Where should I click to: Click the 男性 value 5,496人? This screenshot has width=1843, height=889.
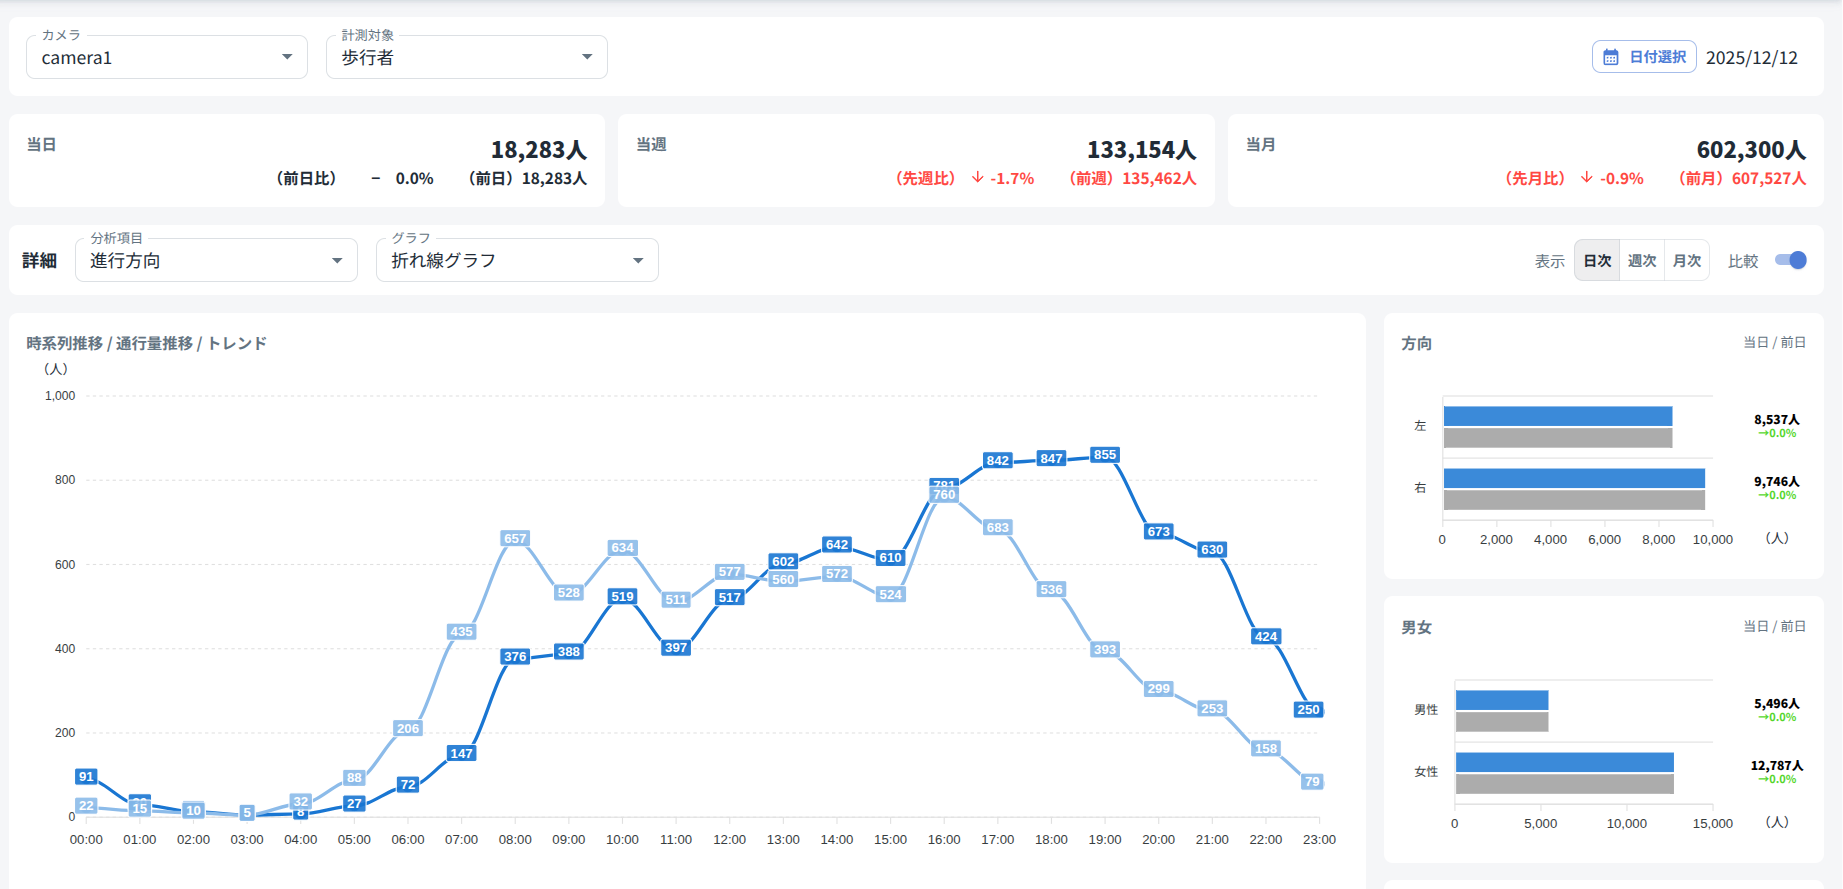click(x=1776, y=704)
